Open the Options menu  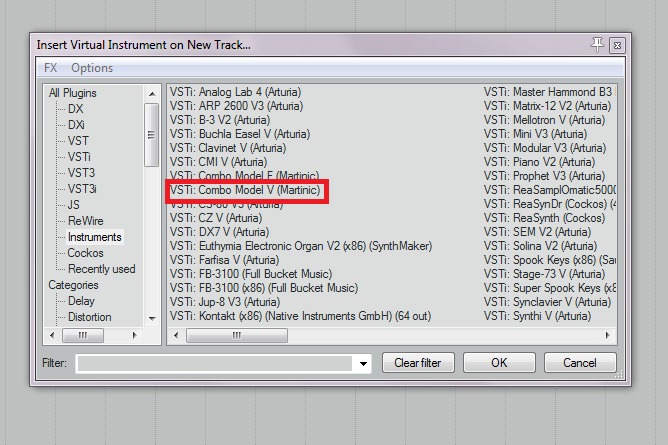[x=92, y=68]
